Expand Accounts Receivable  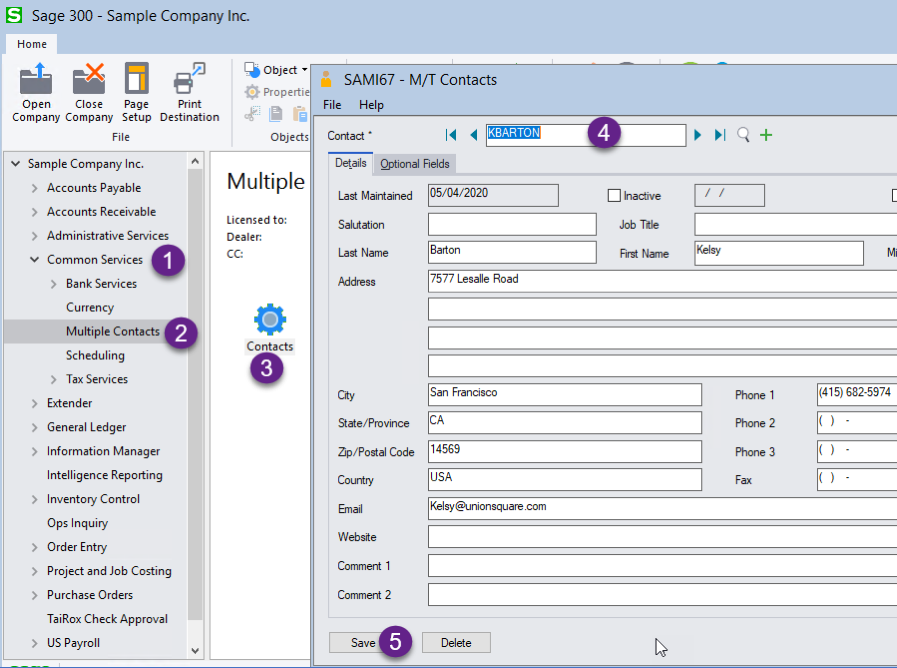pos(34,212)
